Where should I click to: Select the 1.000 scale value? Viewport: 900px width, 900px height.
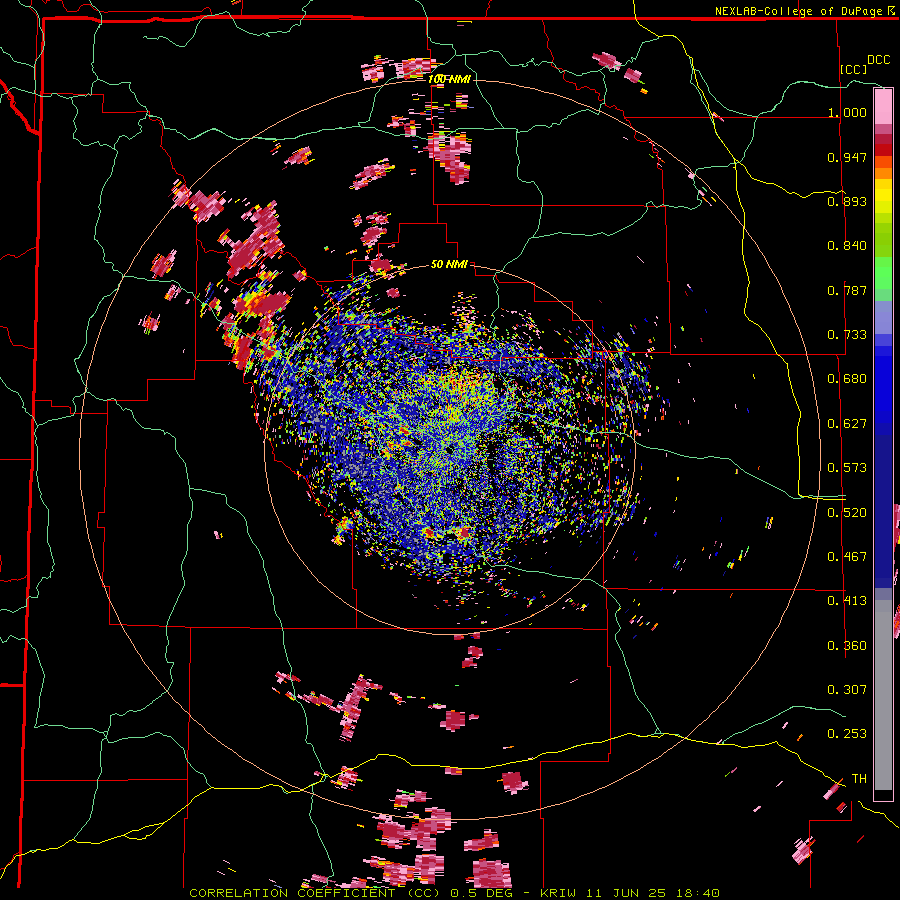tap(847, 112)
